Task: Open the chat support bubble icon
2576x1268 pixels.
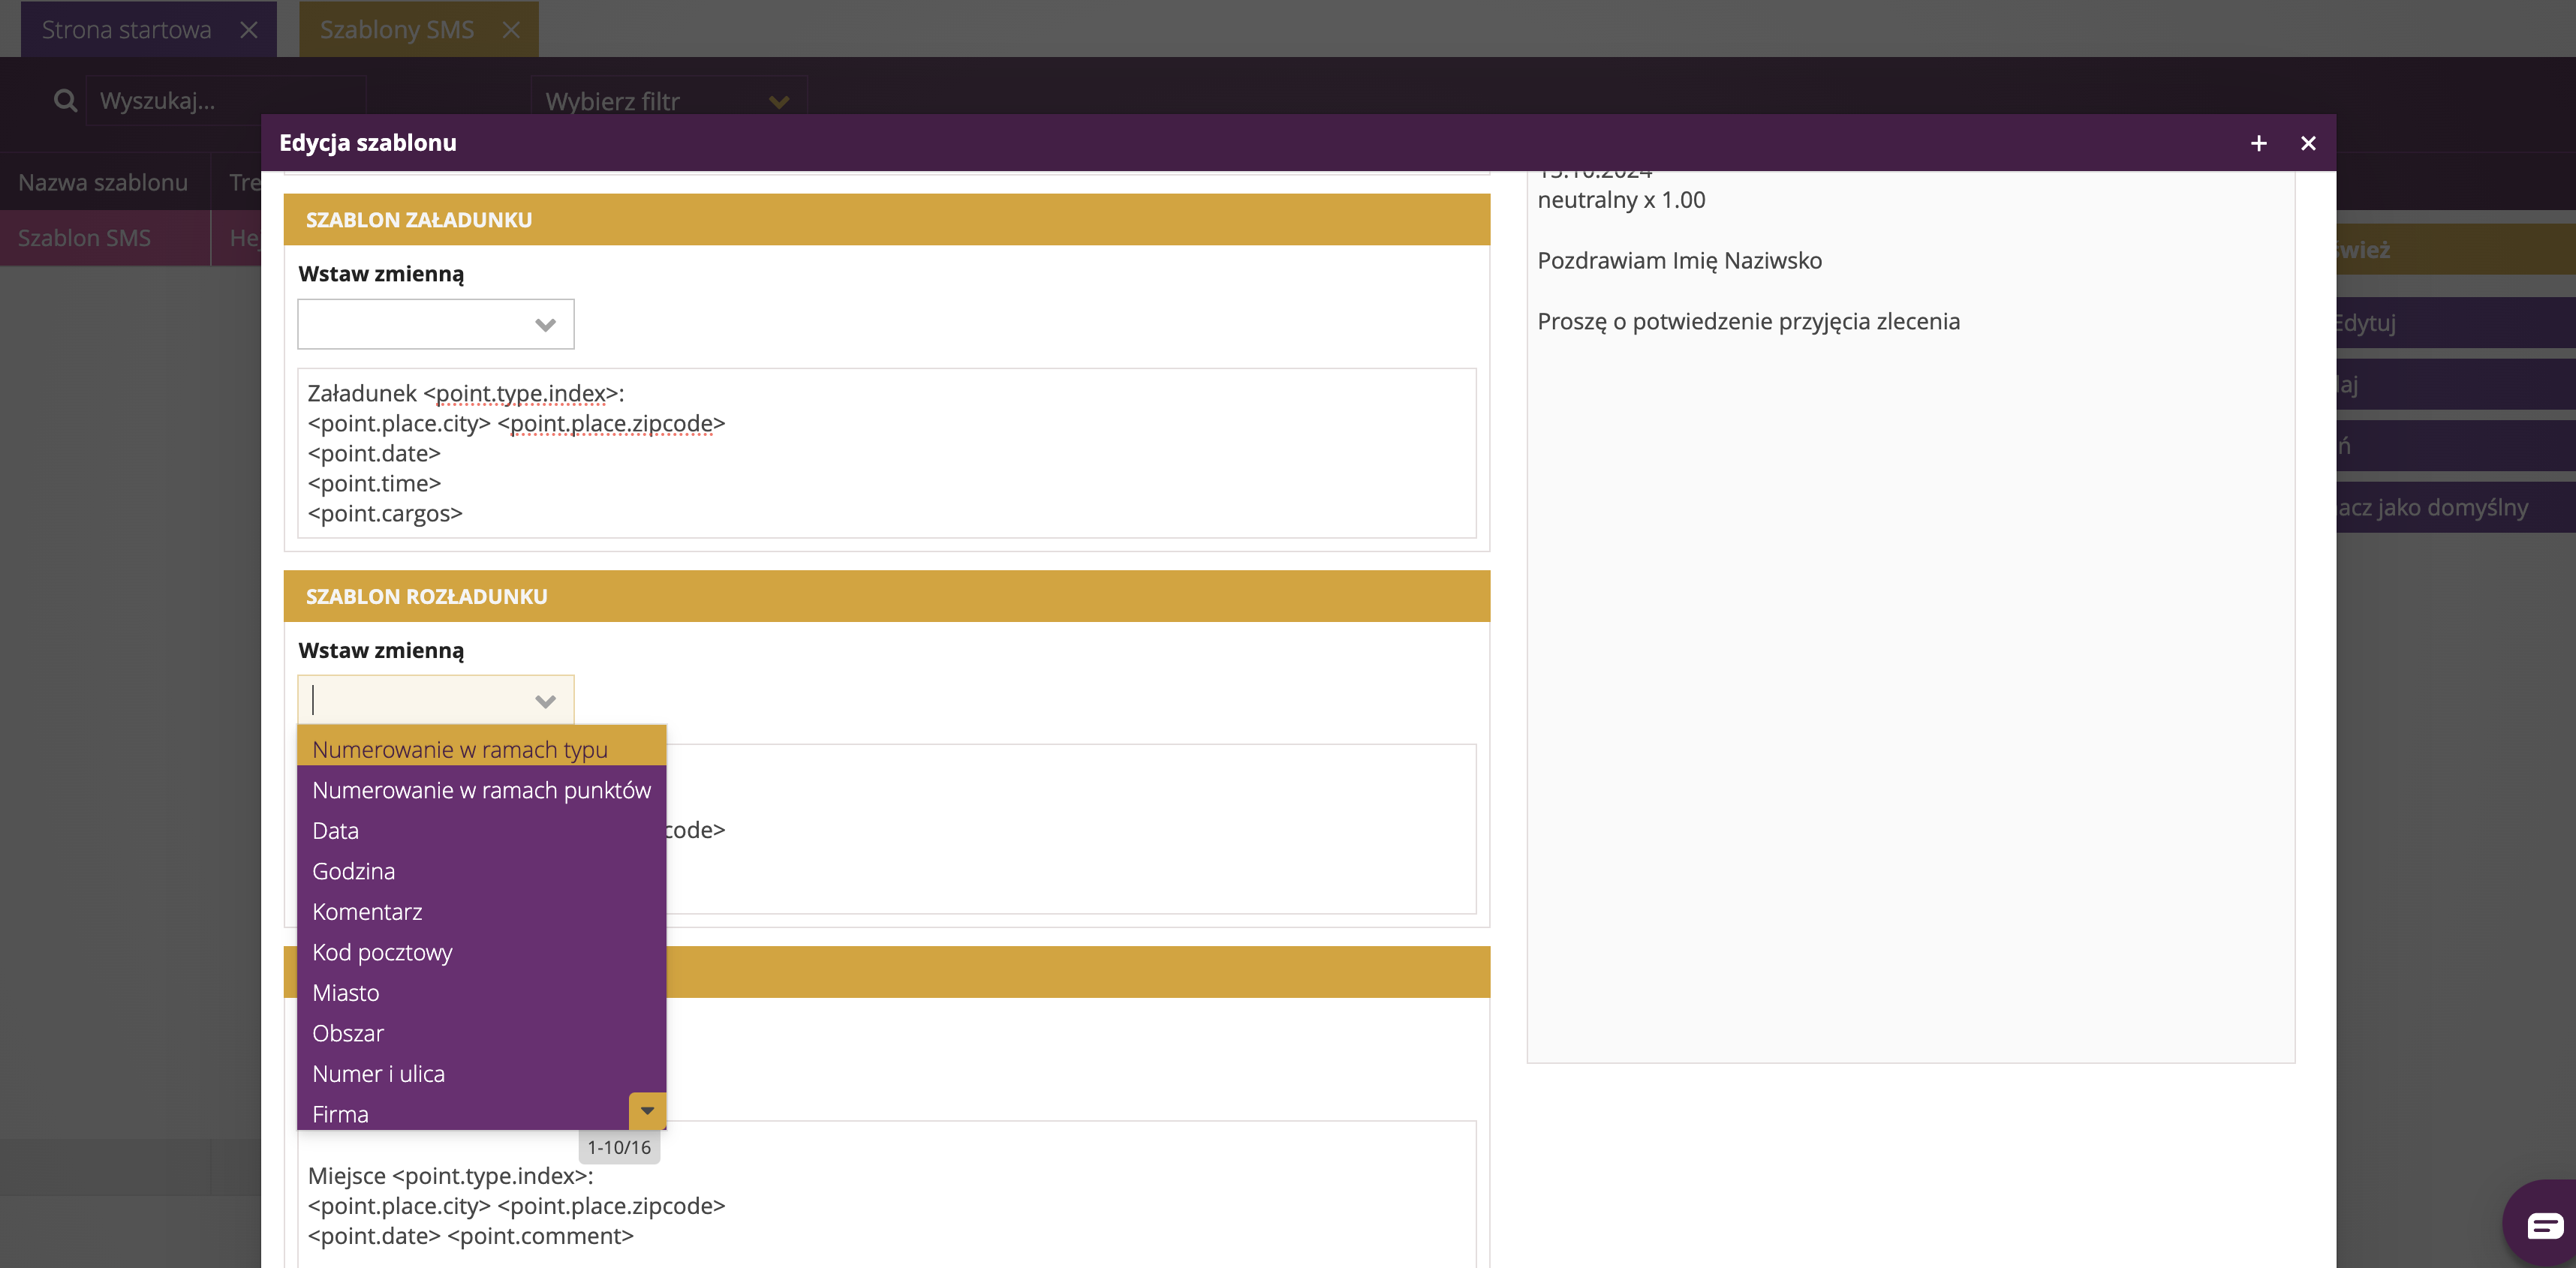Action: click(2544, 1225)
